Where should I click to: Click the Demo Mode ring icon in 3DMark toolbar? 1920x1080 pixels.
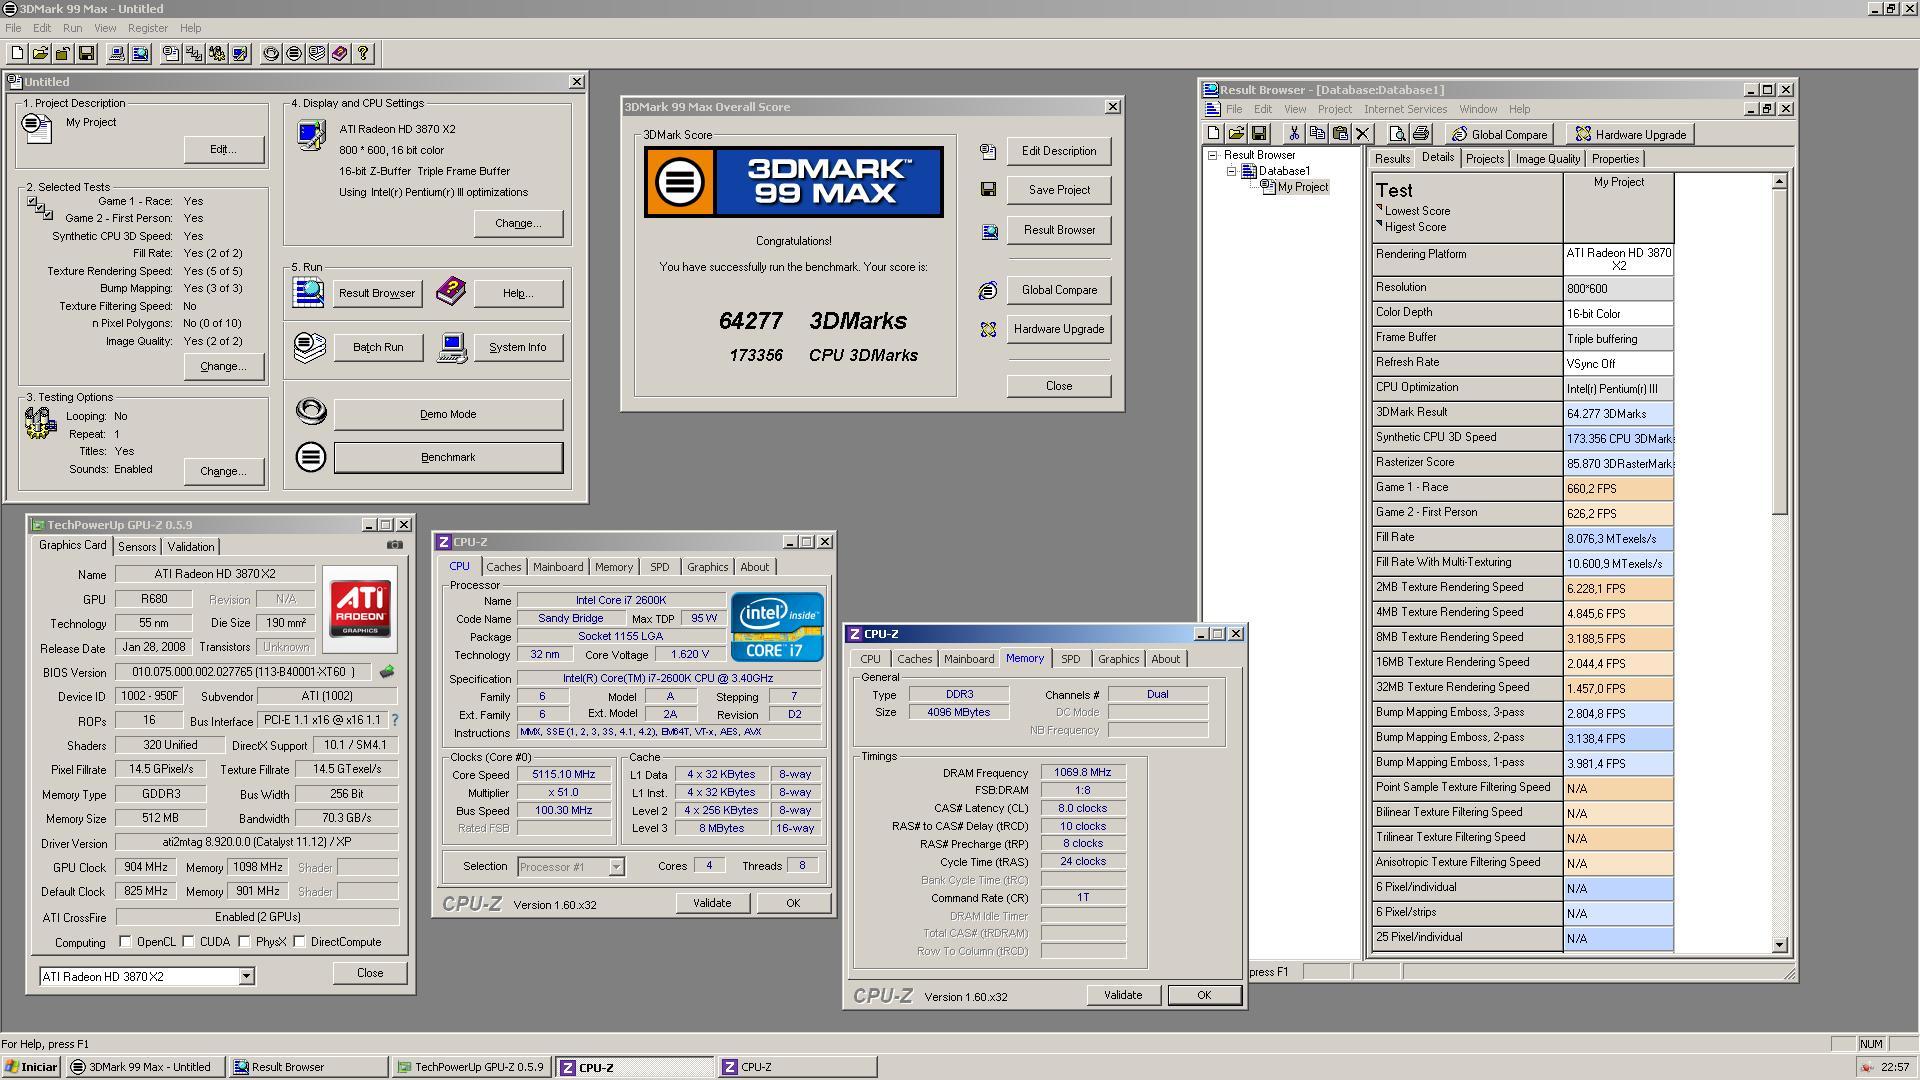click(x=271, y=54)
